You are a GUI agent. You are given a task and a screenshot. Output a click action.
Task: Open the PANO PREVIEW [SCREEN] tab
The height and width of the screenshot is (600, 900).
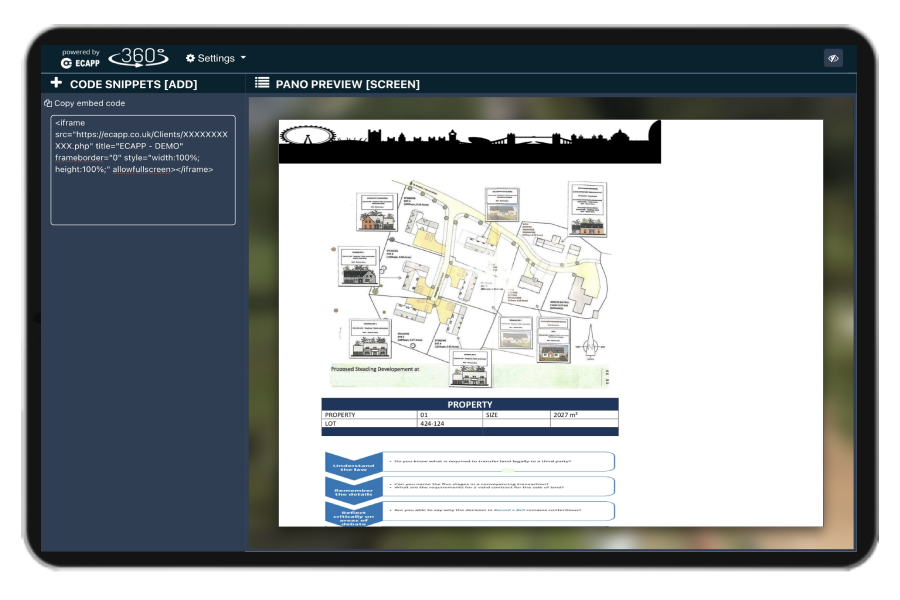click(347, 84)
